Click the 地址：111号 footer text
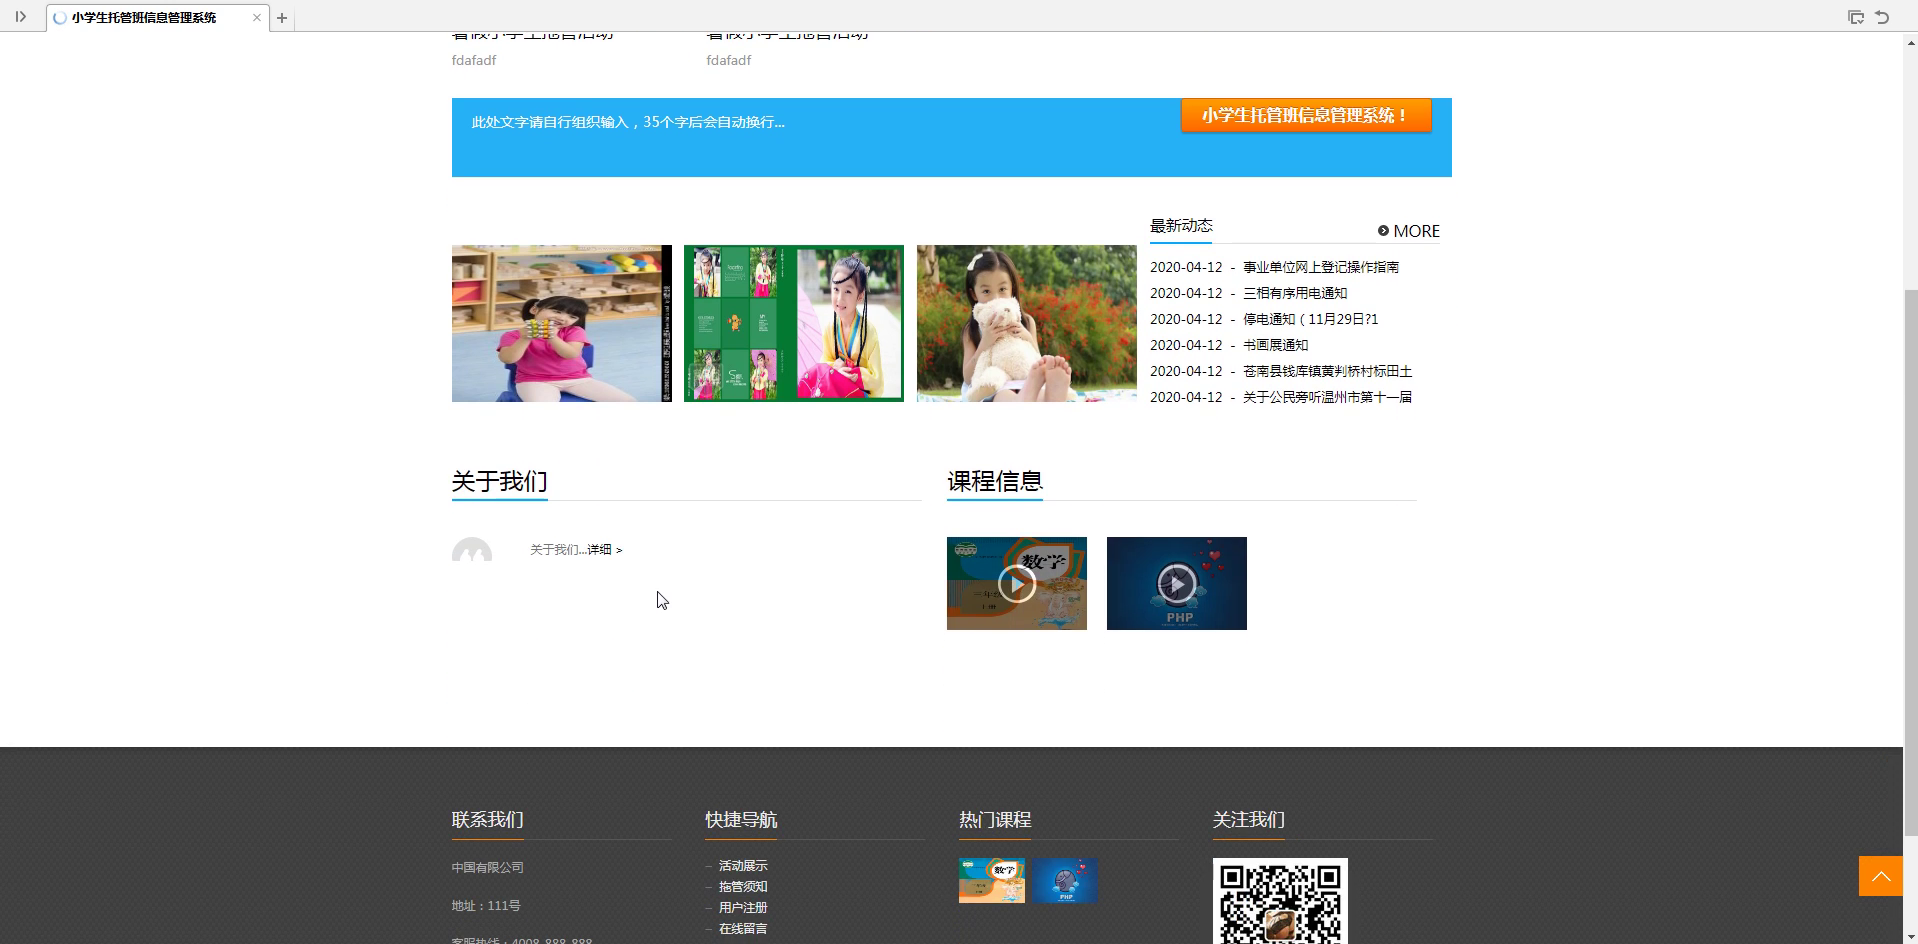 485,906
